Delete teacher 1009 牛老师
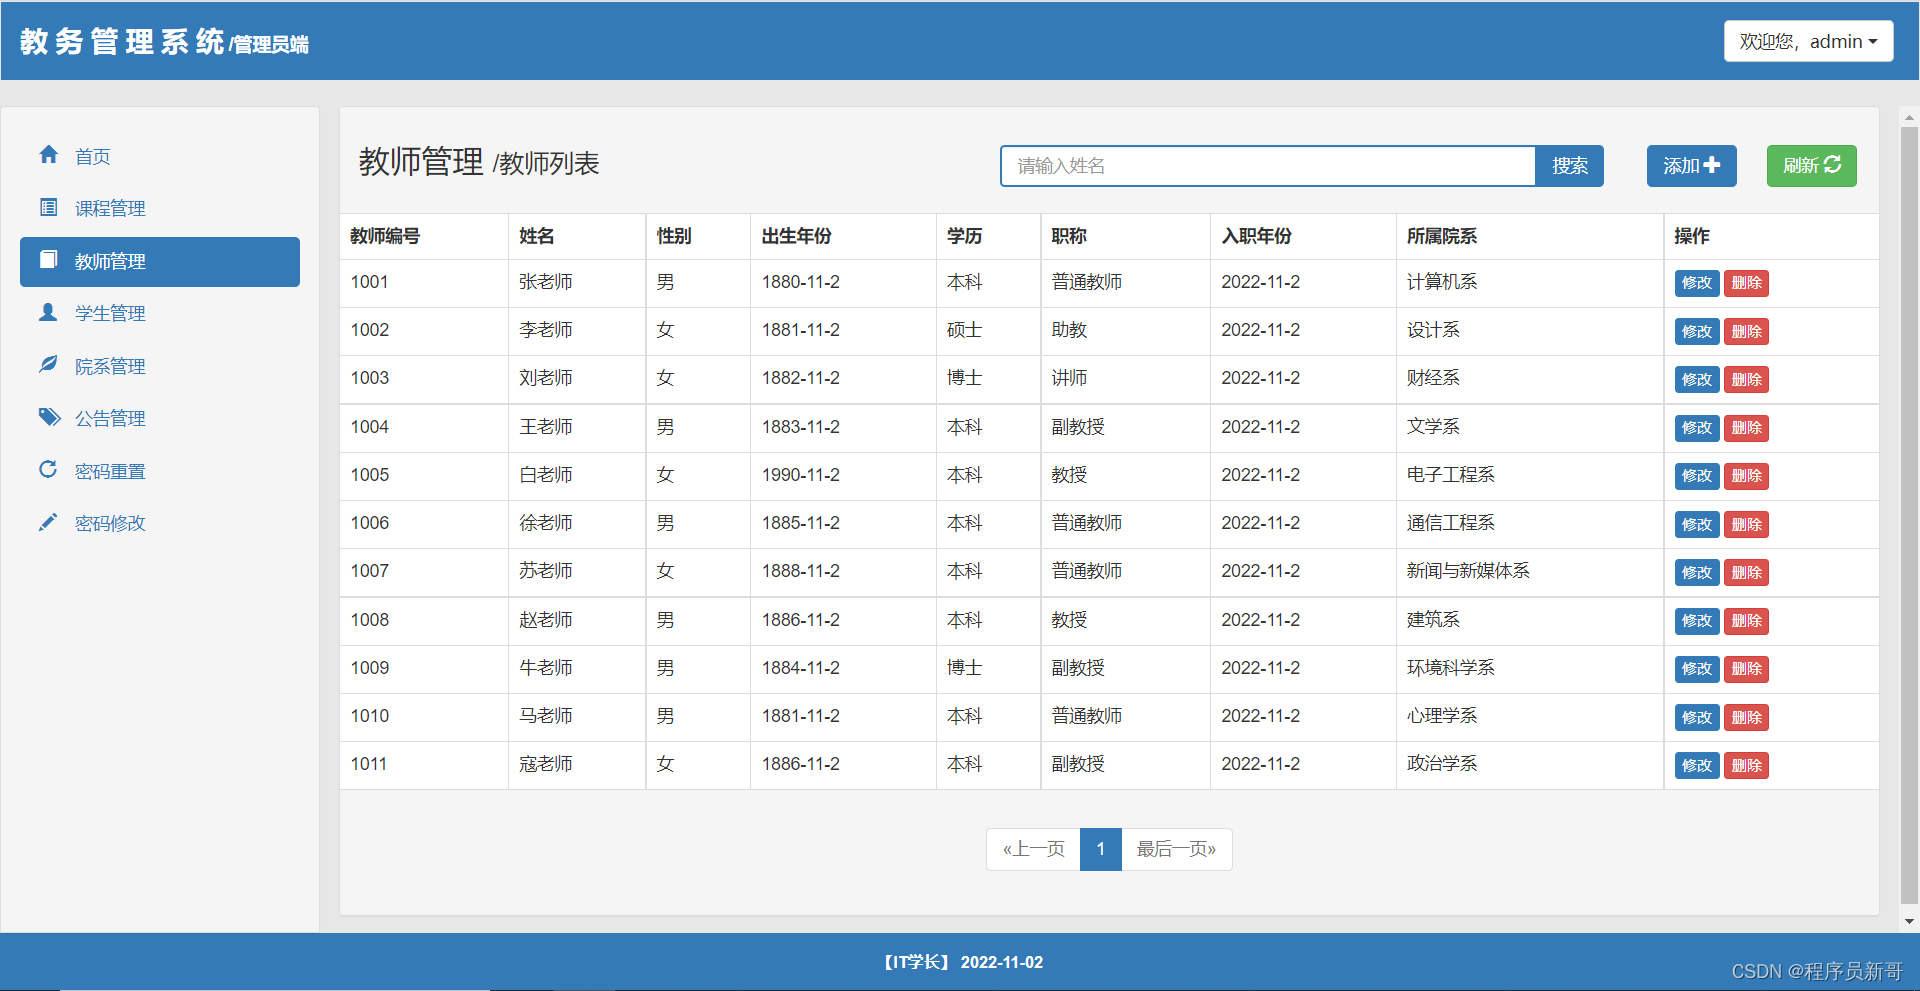The height and width of the screenshot is (991, 1920). click(1746, 669)
